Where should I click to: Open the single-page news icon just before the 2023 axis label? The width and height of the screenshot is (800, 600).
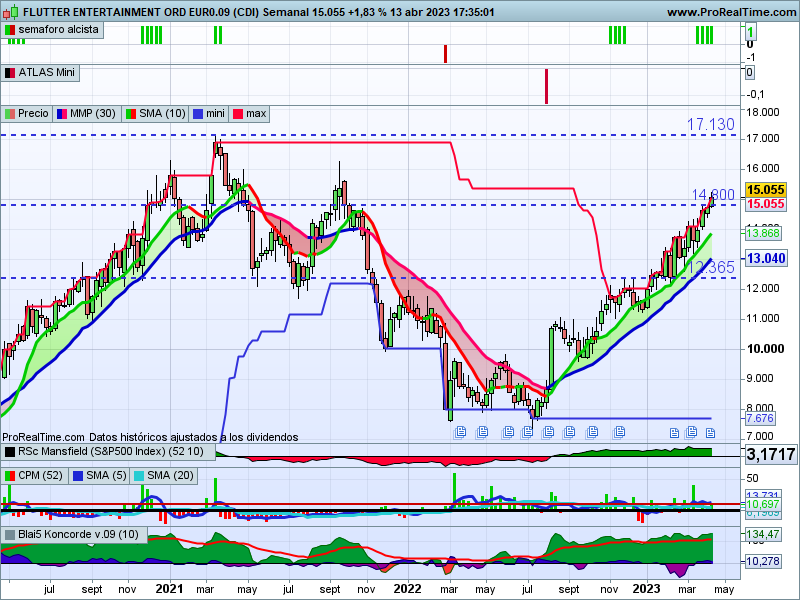click(674, 433)
